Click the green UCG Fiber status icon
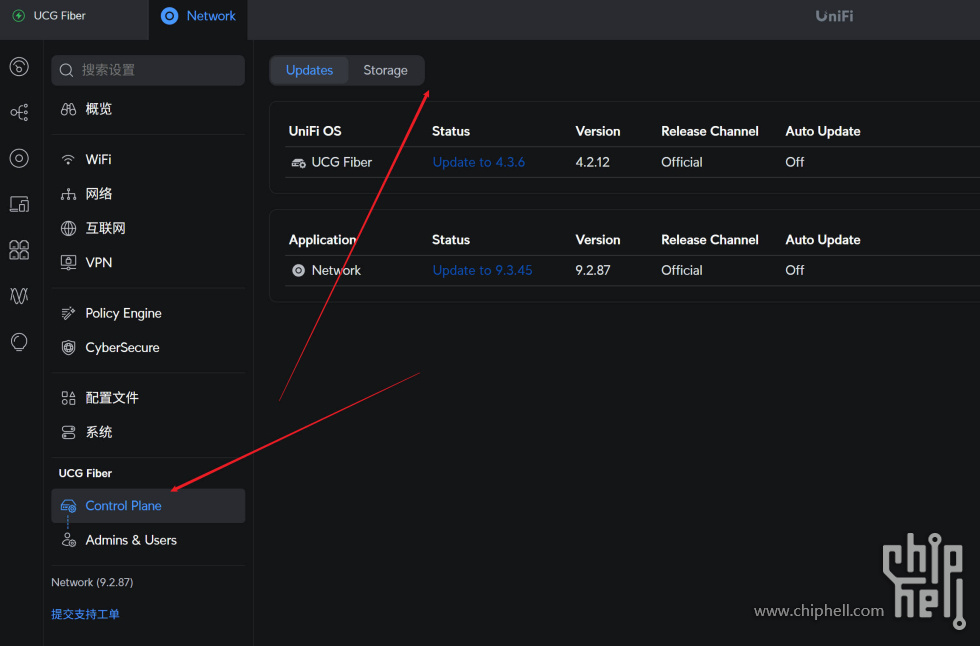 [x=19, y=16]
